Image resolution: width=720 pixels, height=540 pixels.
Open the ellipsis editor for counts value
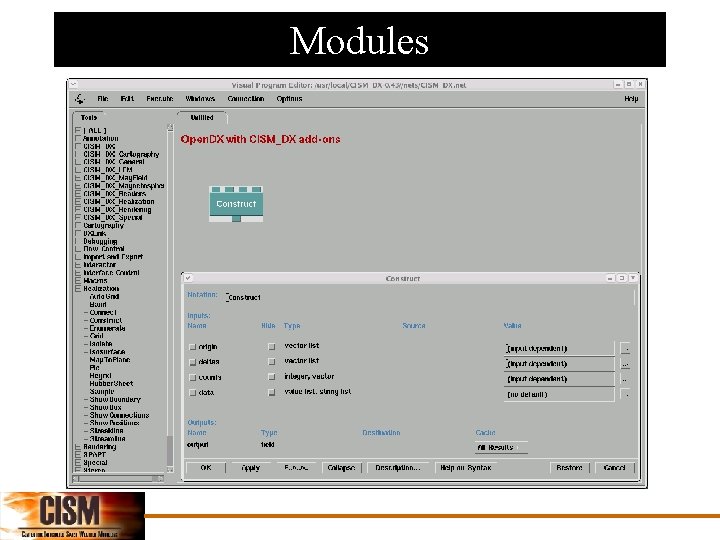click(x=625, y=379)
